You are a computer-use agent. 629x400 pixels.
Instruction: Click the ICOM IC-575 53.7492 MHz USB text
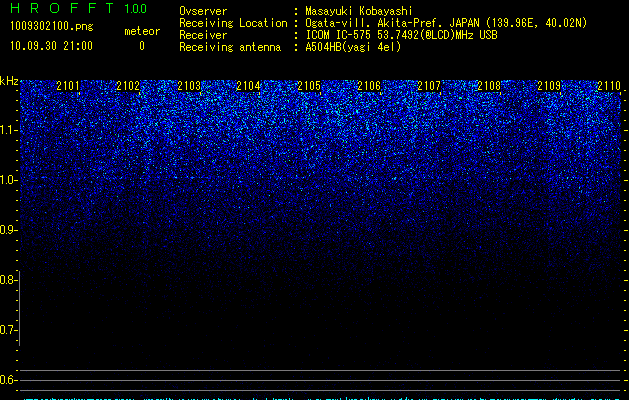coord(402,35)
